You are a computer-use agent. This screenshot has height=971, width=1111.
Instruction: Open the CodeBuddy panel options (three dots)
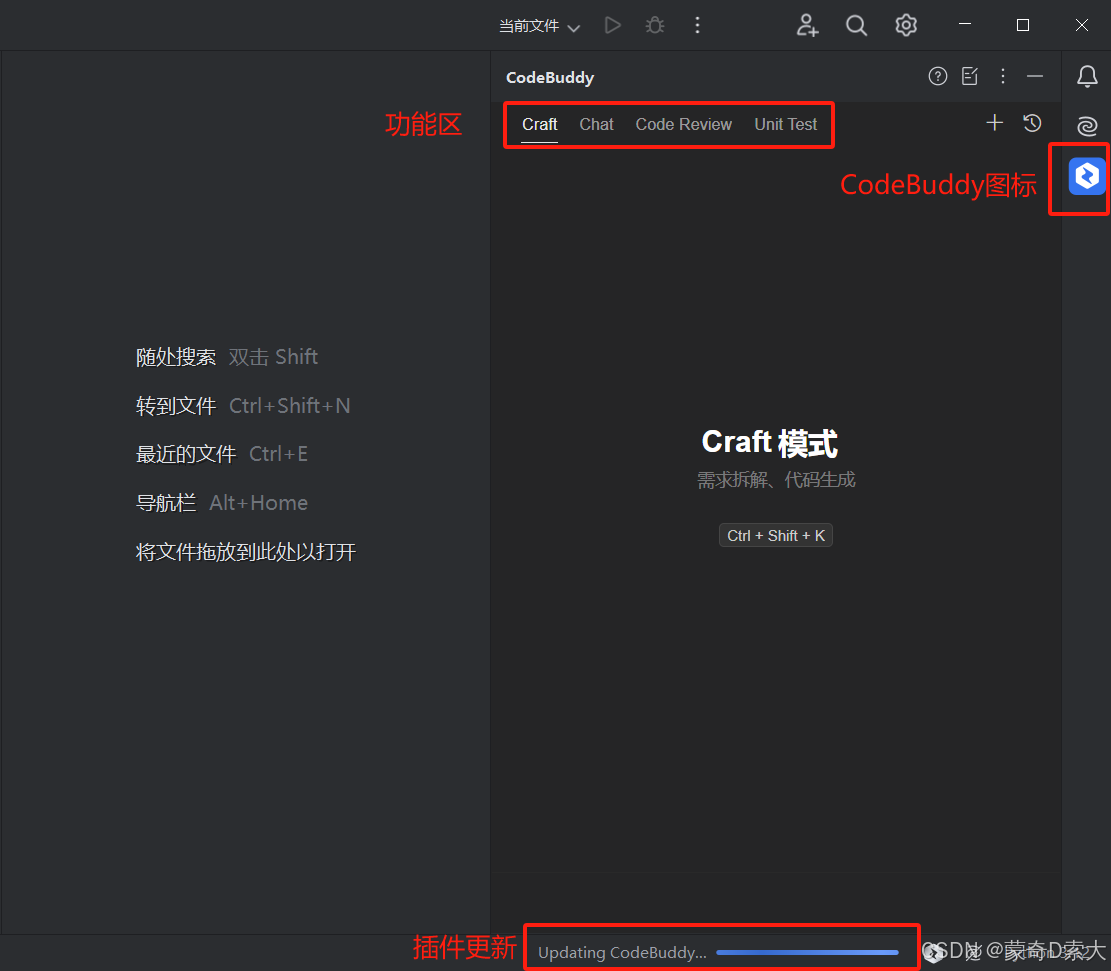1003,76
